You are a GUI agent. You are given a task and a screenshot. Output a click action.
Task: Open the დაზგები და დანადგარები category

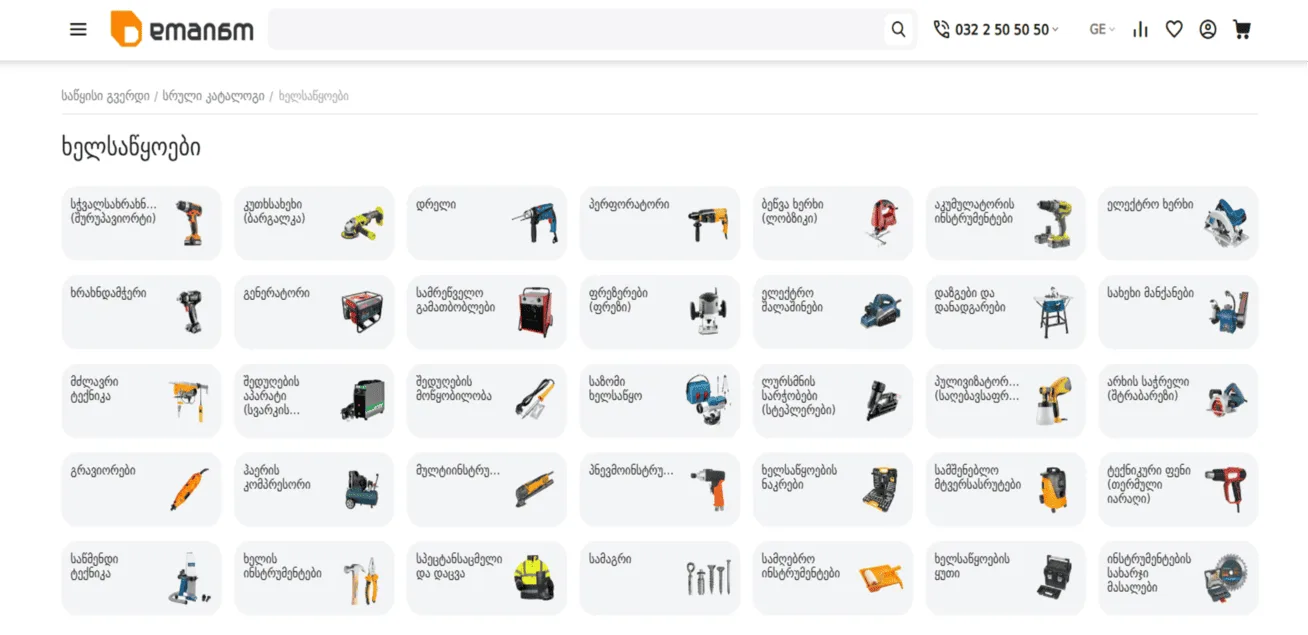1005,312
